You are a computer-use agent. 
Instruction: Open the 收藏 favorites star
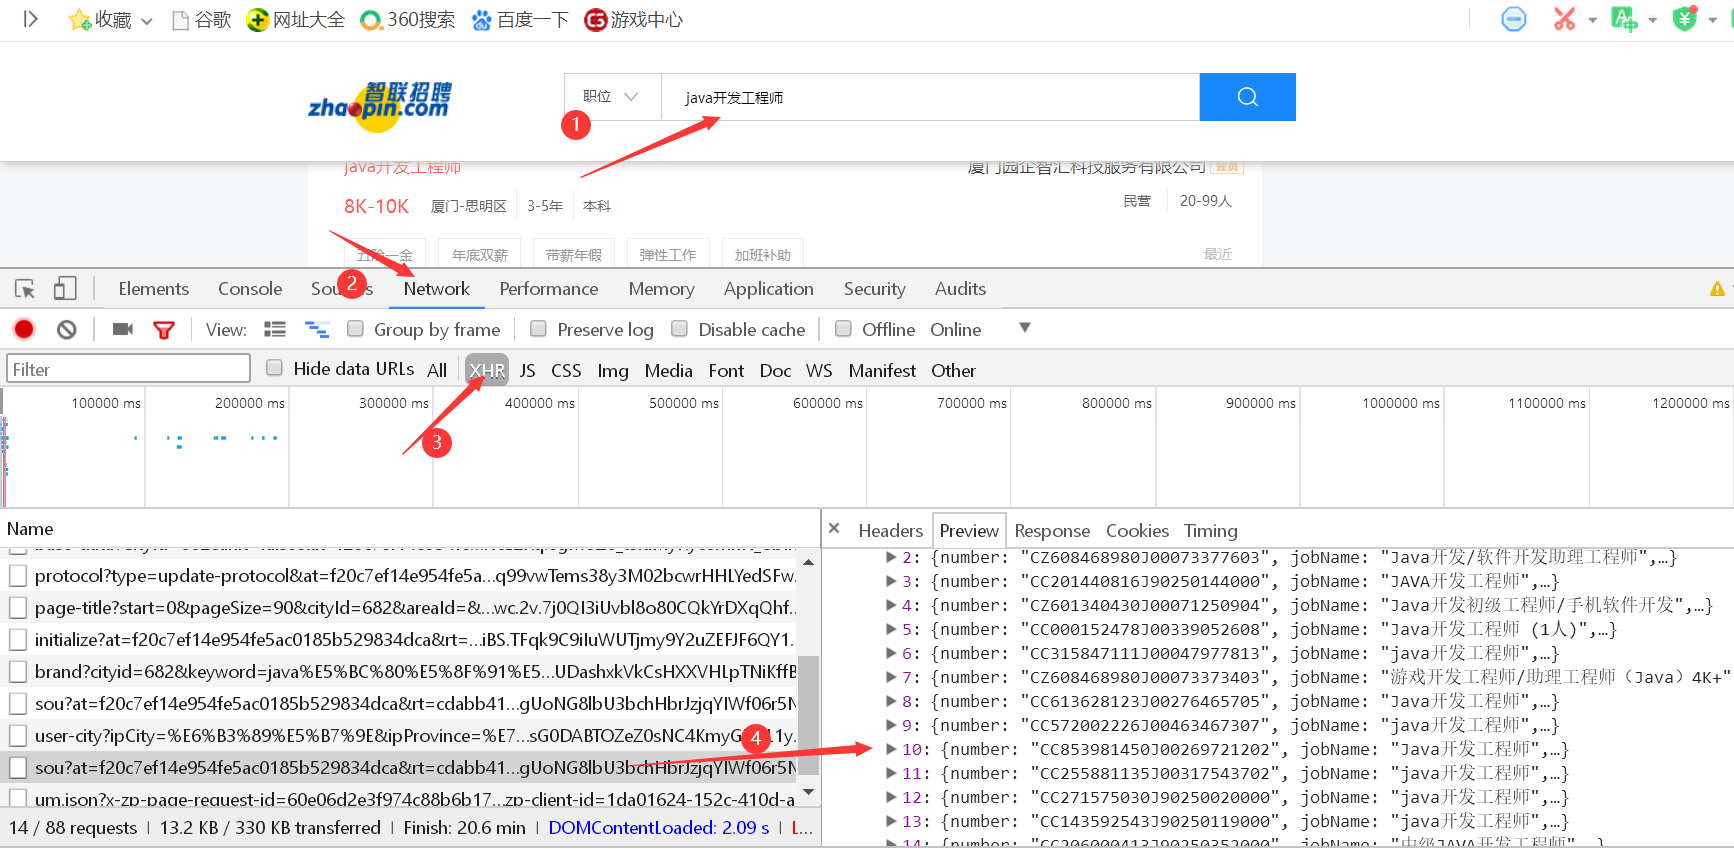(80, 20)
